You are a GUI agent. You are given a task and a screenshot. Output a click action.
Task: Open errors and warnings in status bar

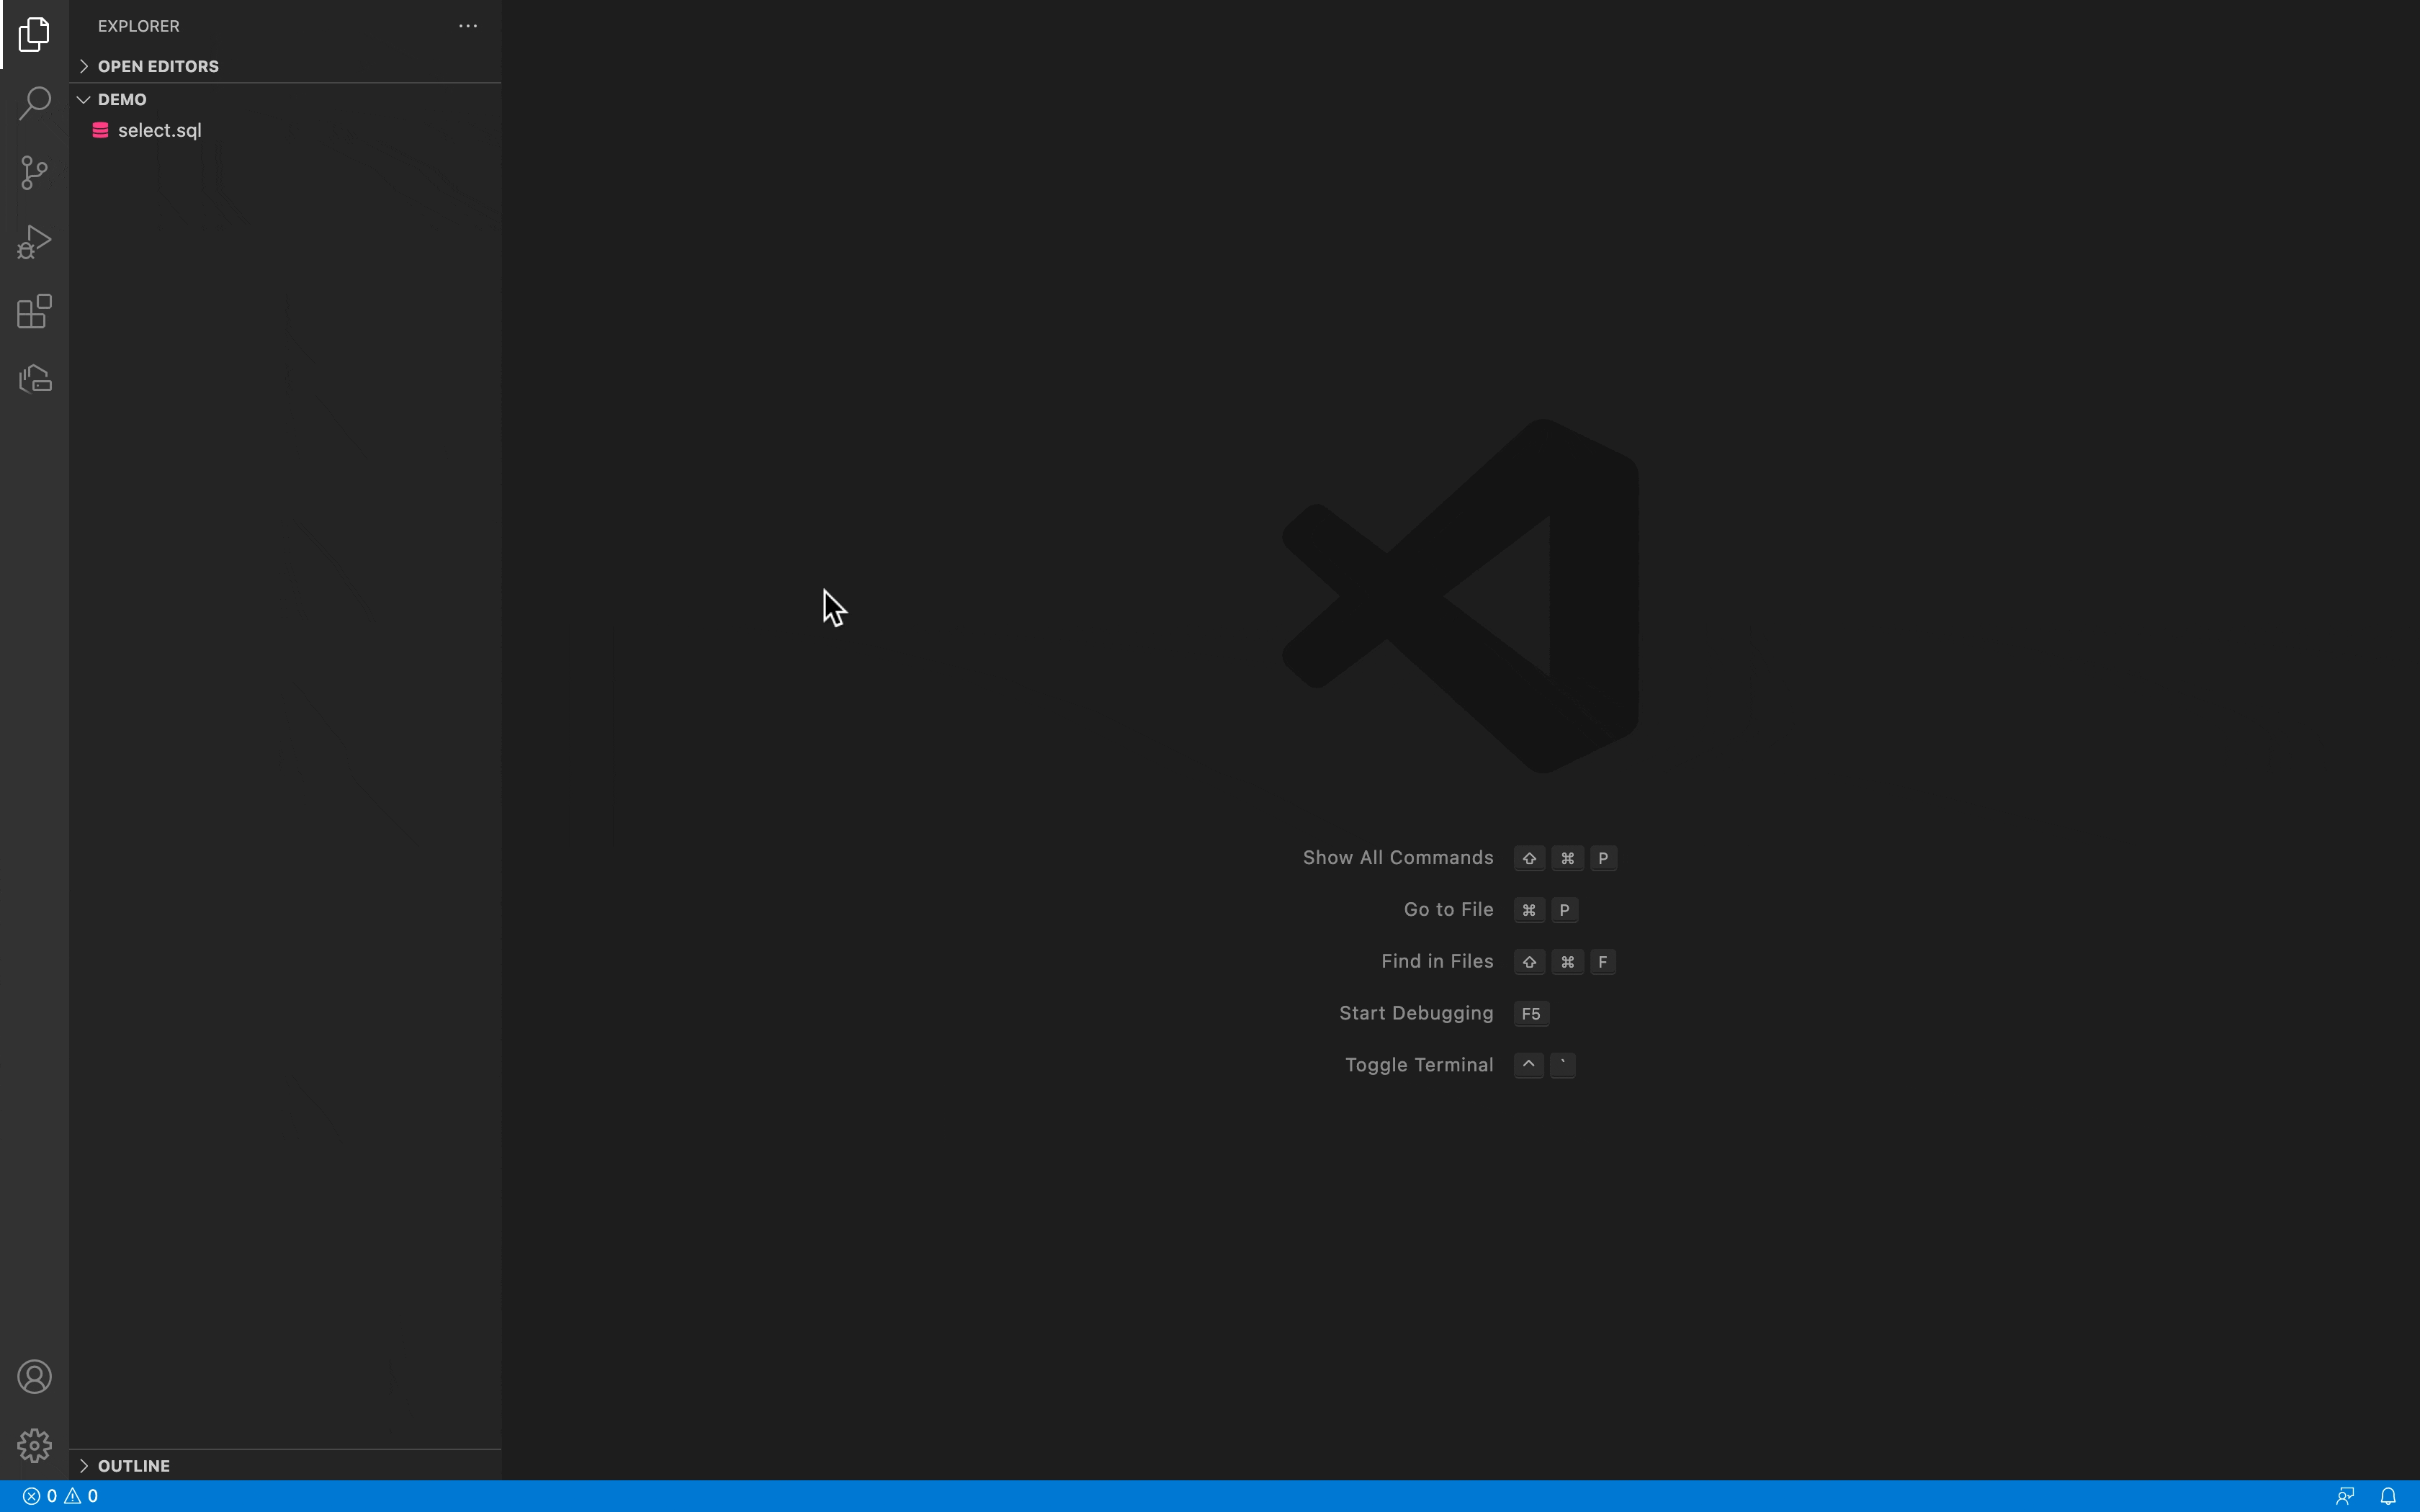coord(60,1496)
